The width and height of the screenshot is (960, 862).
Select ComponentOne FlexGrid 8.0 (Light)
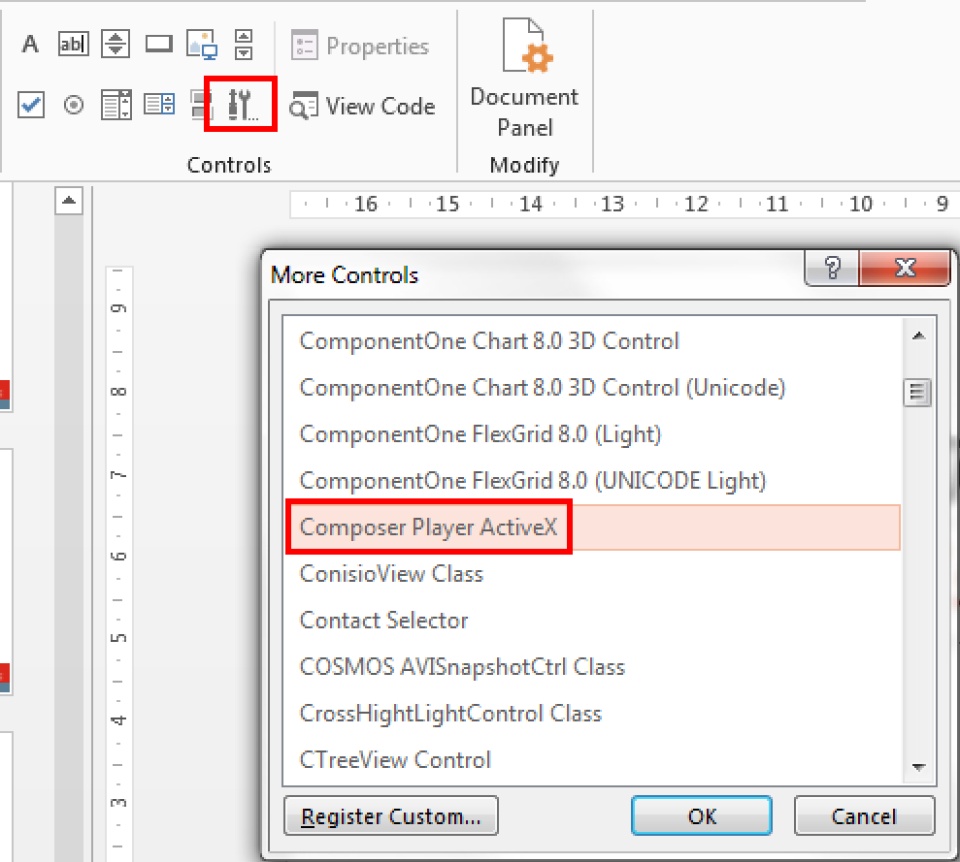click(592, 434)
